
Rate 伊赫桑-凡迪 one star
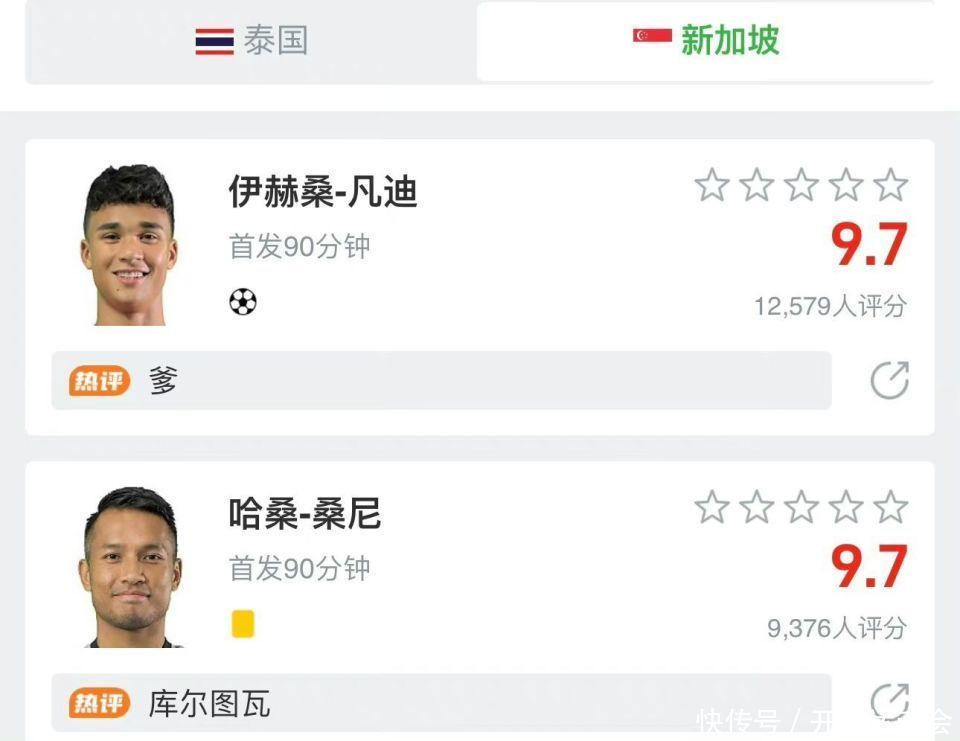[x=712, y=185]
